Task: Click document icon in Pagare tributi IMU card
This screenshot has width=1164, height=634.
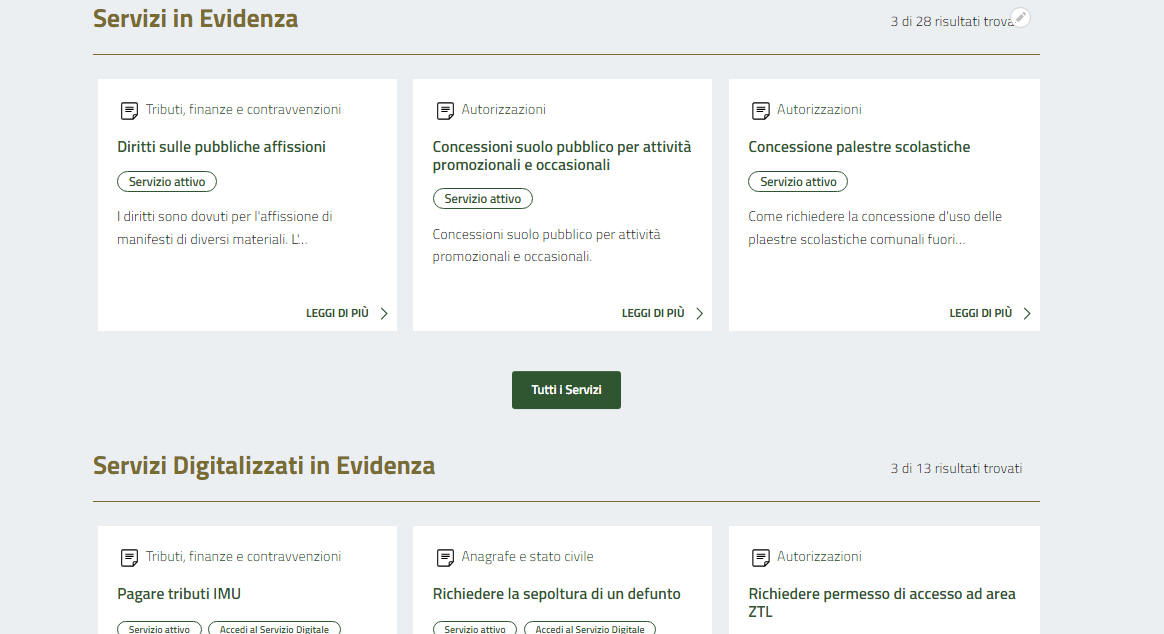Action: click(x=129, y=557)
